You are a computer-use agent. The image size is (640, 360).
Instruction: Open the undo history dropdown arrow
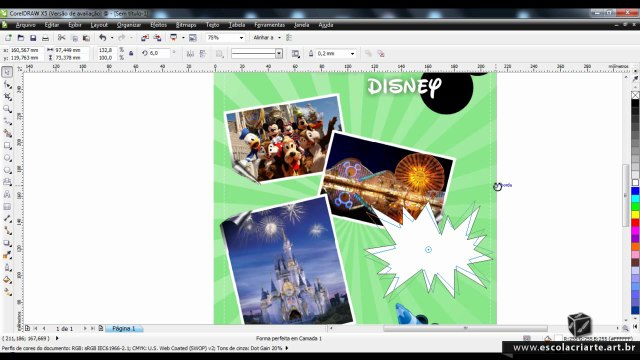click(112, 38)
